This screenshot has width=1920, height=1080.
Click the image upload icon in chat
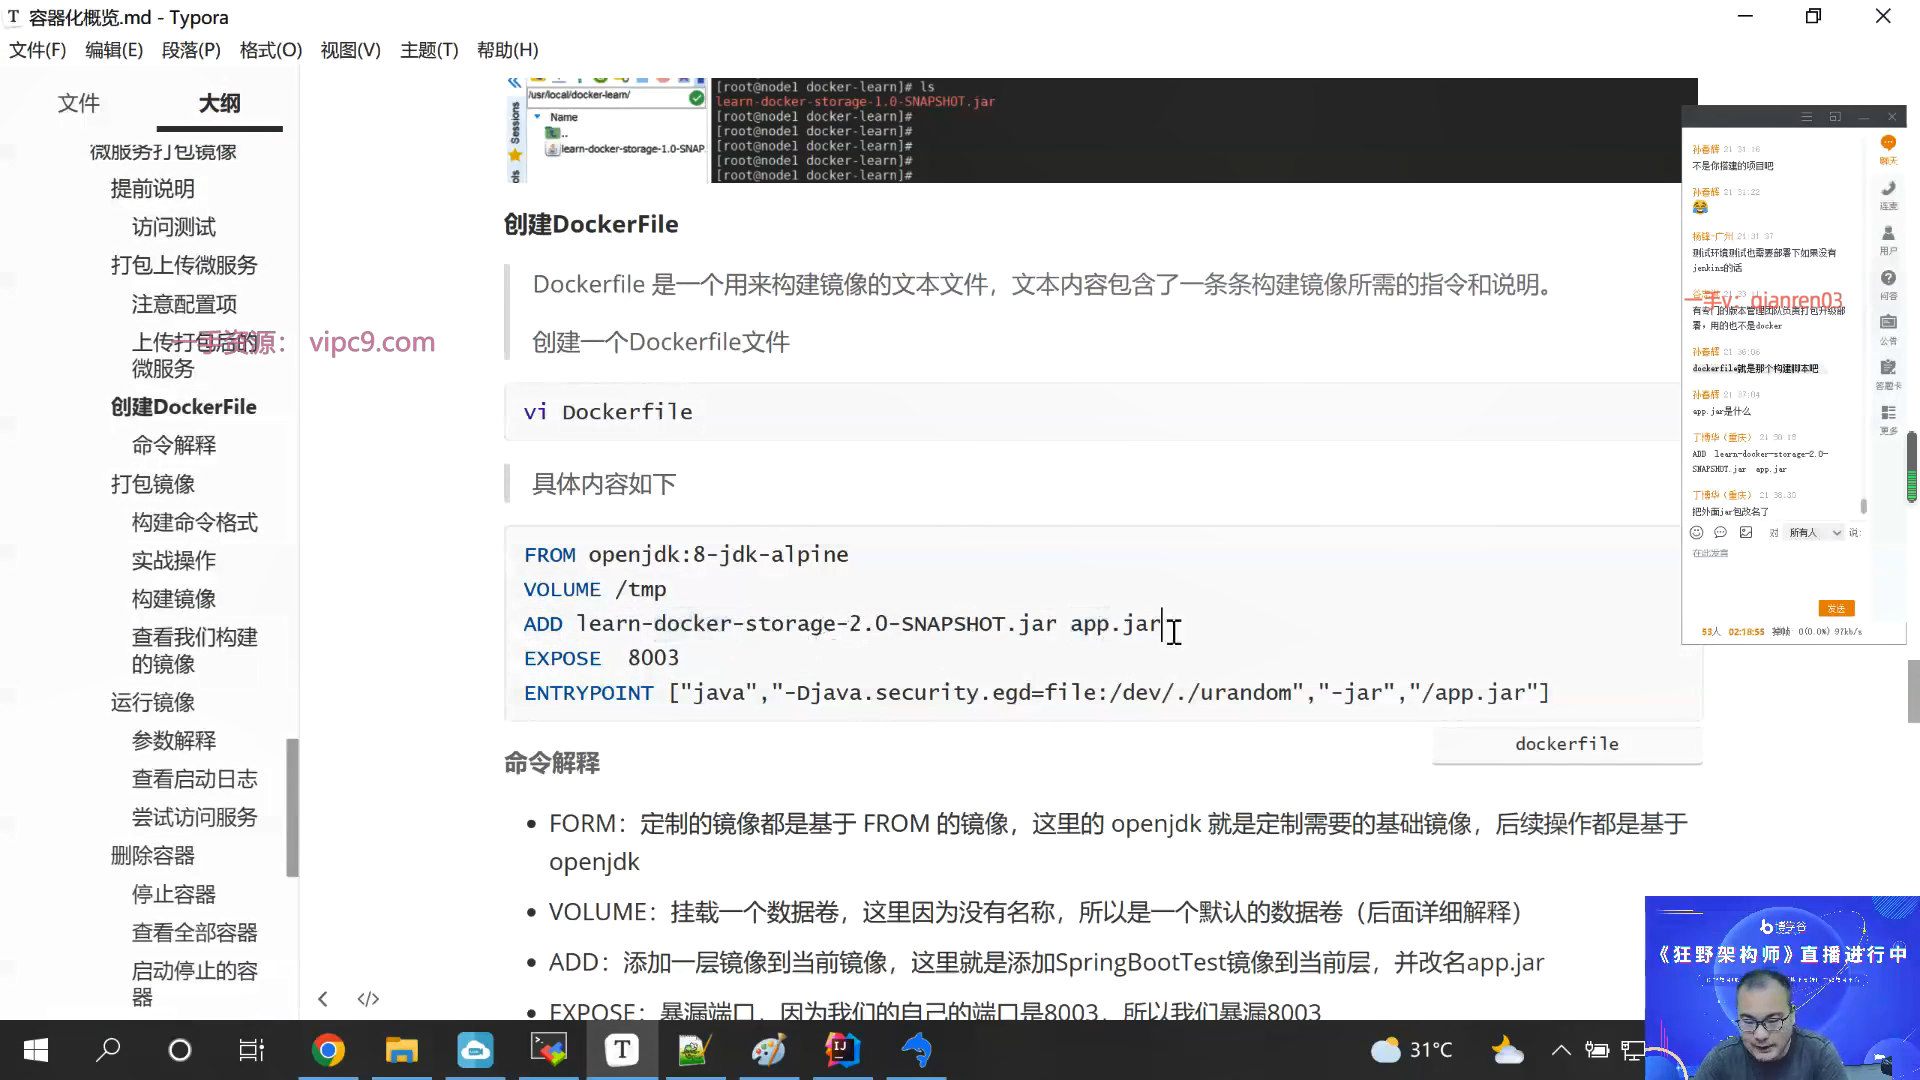(x=1746, y=533)
